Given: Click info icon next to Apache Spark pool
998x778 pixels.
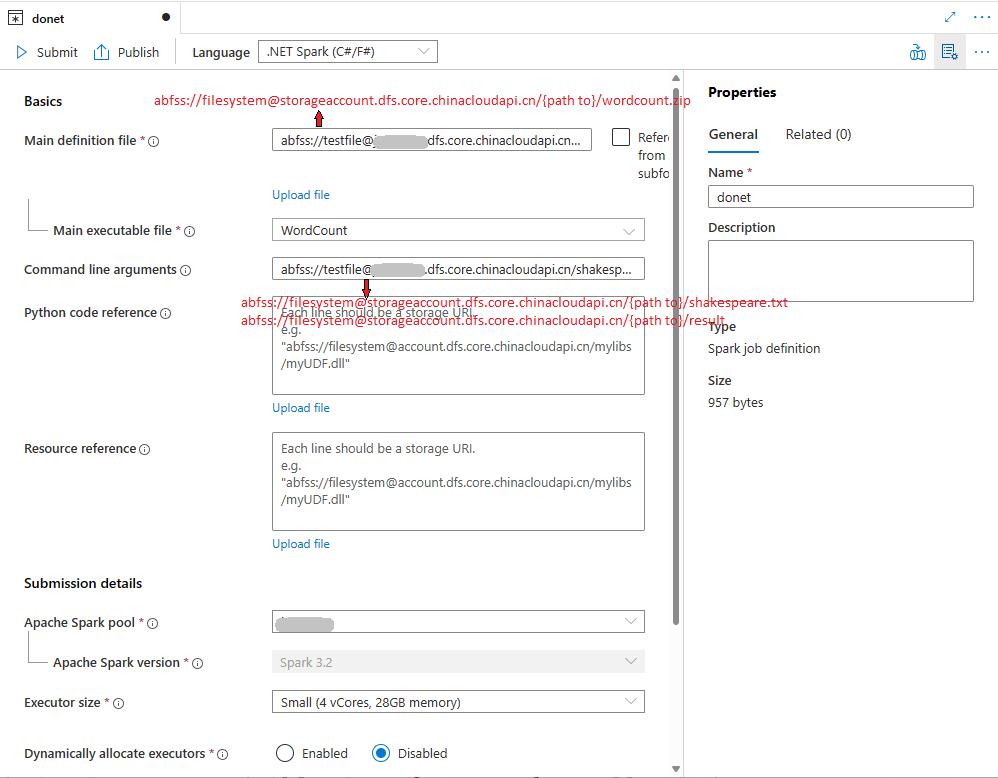Looking at the screenshot, I should [x=153, y=623].
